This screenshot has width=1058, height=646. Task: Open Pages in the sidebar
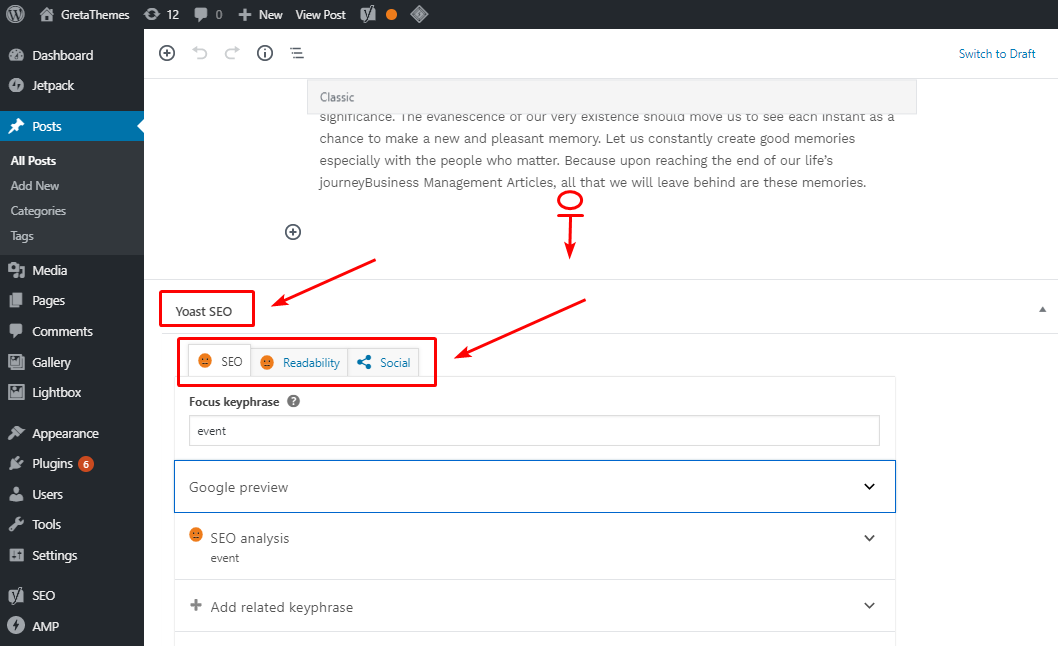click(72, 300)
